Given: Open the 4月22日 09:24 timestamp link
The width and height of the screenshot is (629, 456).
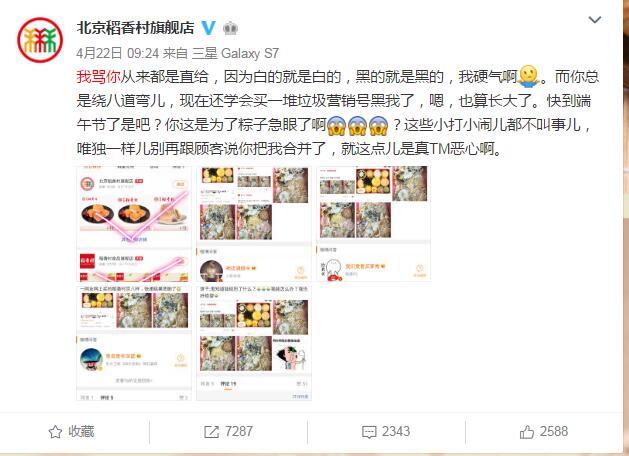Looking at the screenshot, I should click(x=118, y=53).
